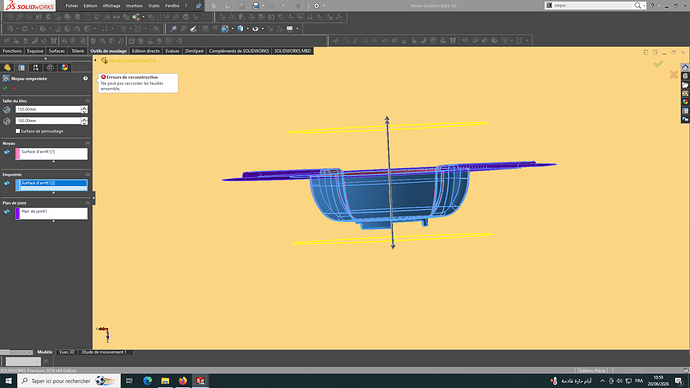This screenshot has width=690, height=388.
Task: Open the SOLIDWORKS Help question mark
Action: point(652,5)
